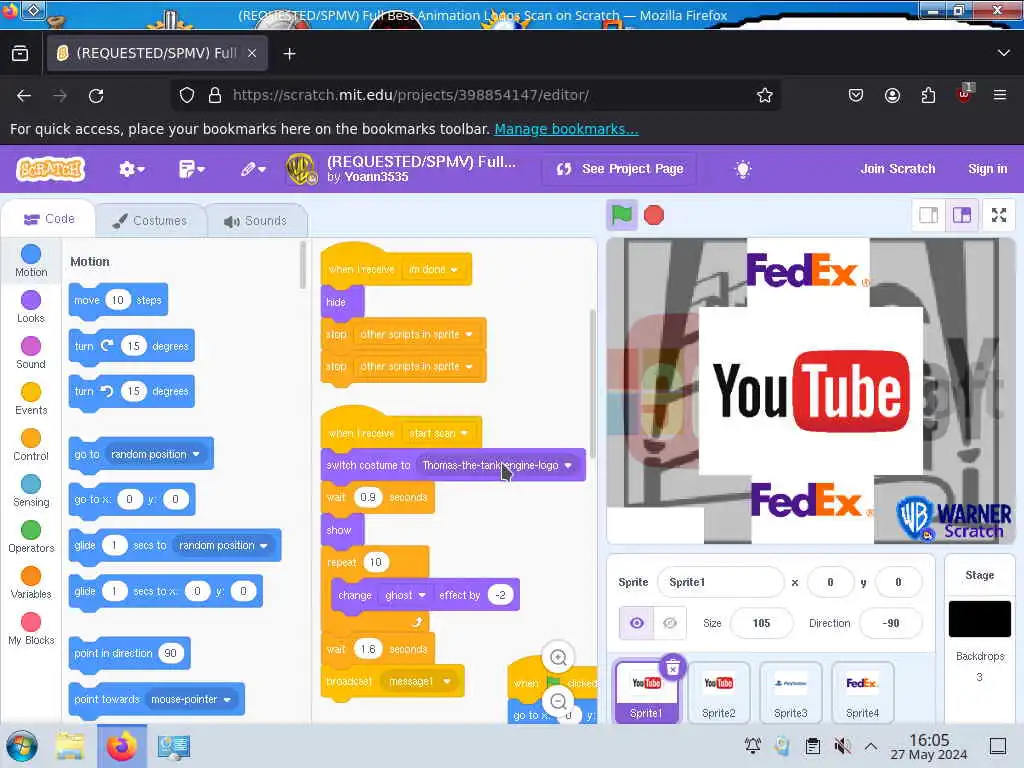Select the Control block category
Screen dimensions: 1024x768
(x=31, y=445)
